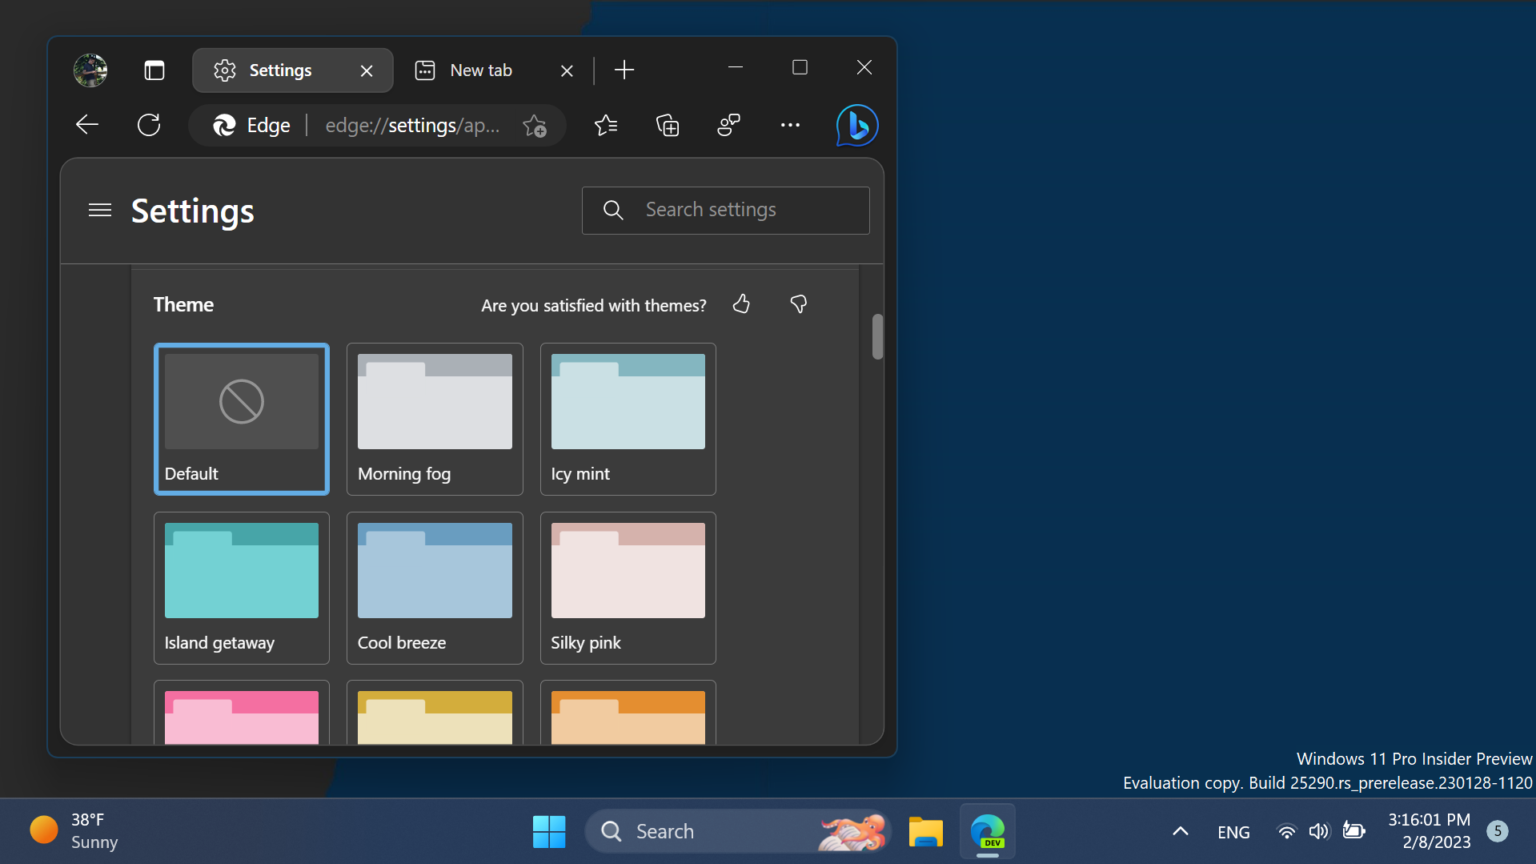Open Bing Chat with the Bing icon
The image size is (1536, 864).
[x=856, y=125]
